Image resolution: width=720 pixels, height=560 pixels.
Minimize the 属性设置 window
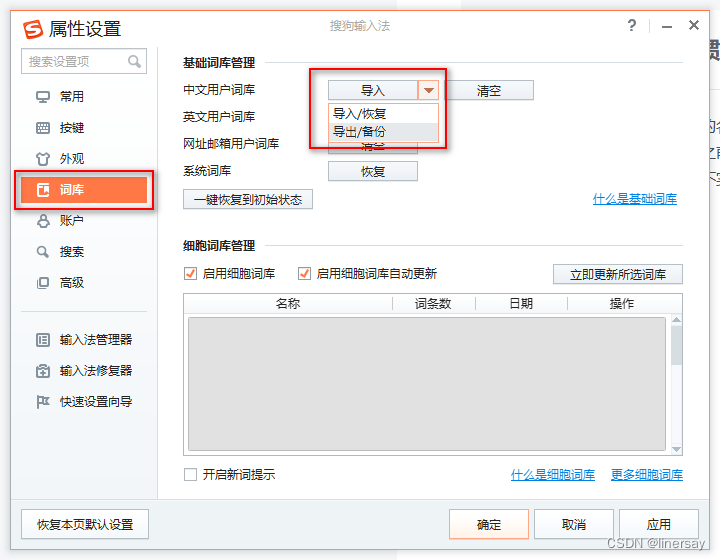667,27
